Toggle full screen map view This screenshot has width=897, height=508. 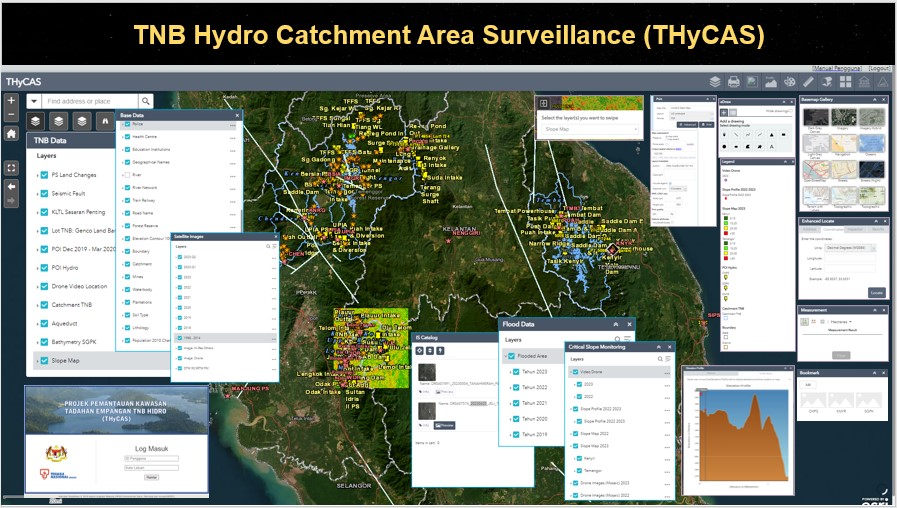(x=11, y=168)
